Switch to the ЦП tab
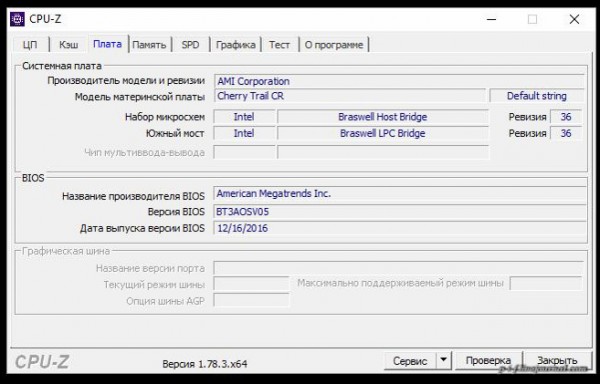Image resolution: width=600 pixels, height=384 pixels. pyautogui.click(x=30, y=45)
